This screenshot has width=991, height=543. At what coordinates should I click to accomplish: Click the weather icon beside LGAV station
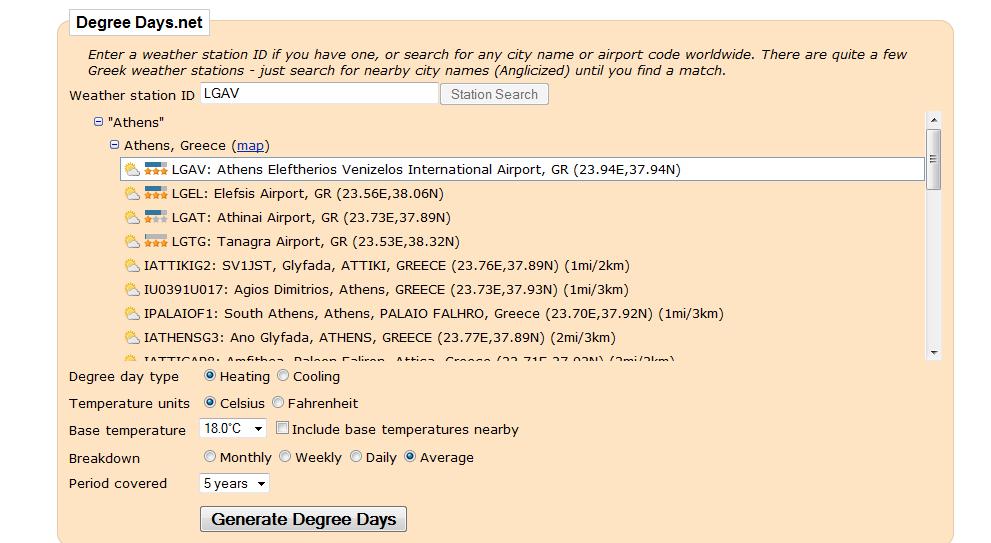point(131,169)
